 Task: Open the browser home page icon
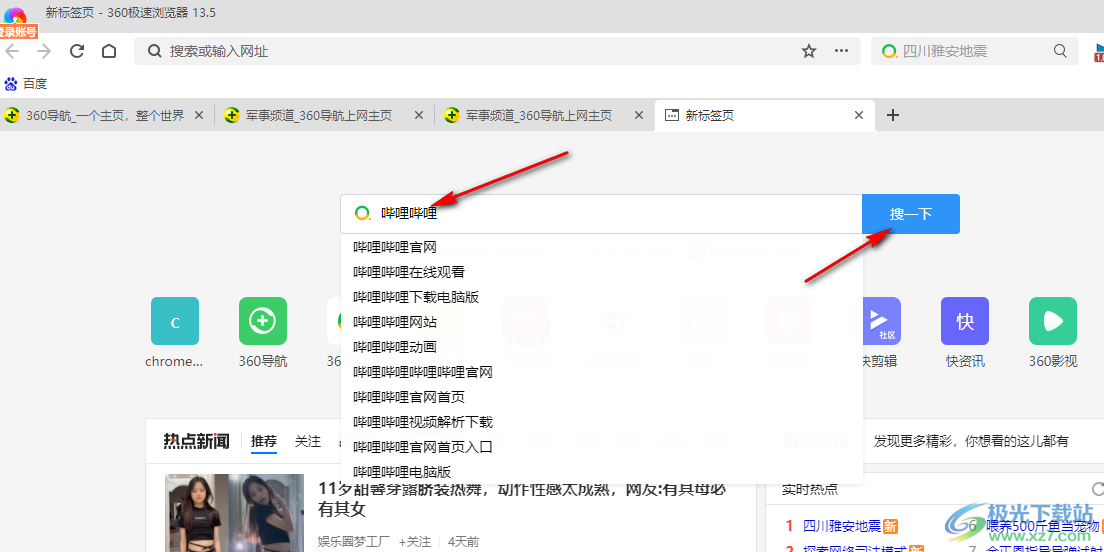(109, 51)
